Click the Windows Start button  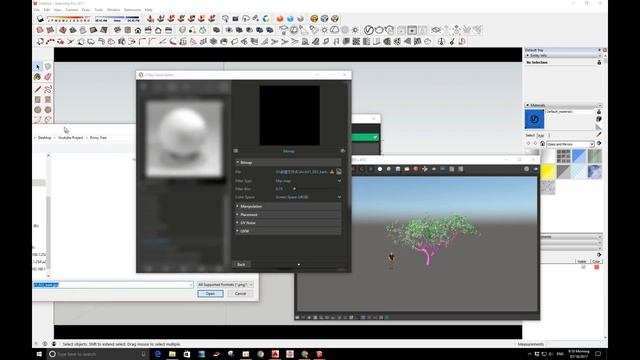click(x=39, y=354)
